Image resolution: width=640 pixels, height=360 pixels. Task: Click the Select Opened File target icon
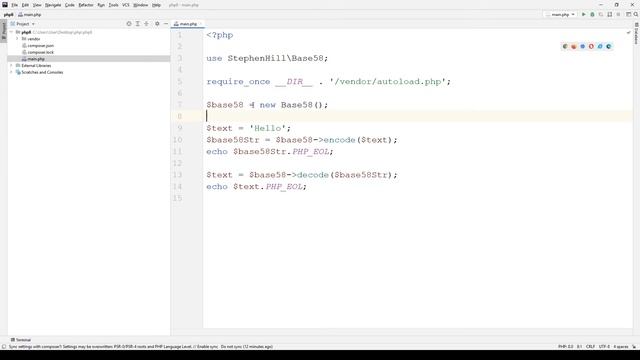point(129,24)
